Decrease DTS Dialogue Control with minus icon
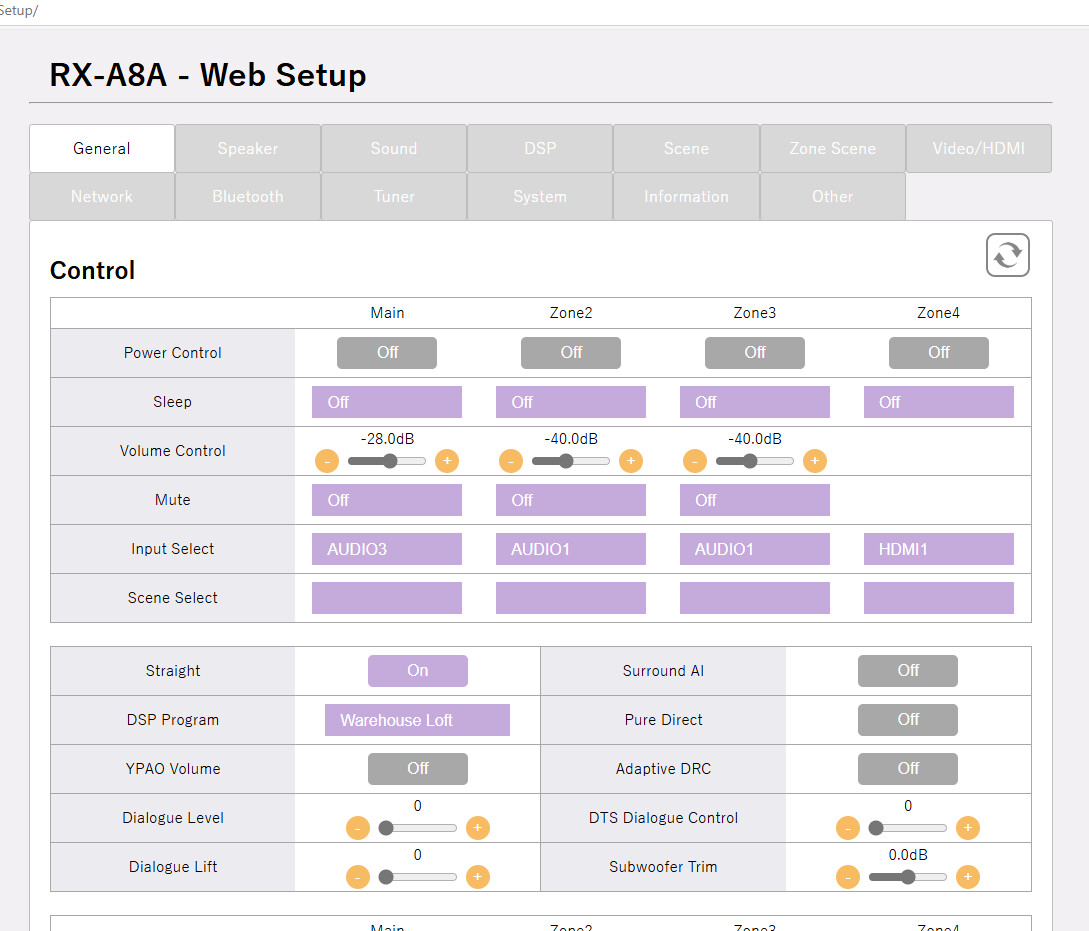 (848, 828)
